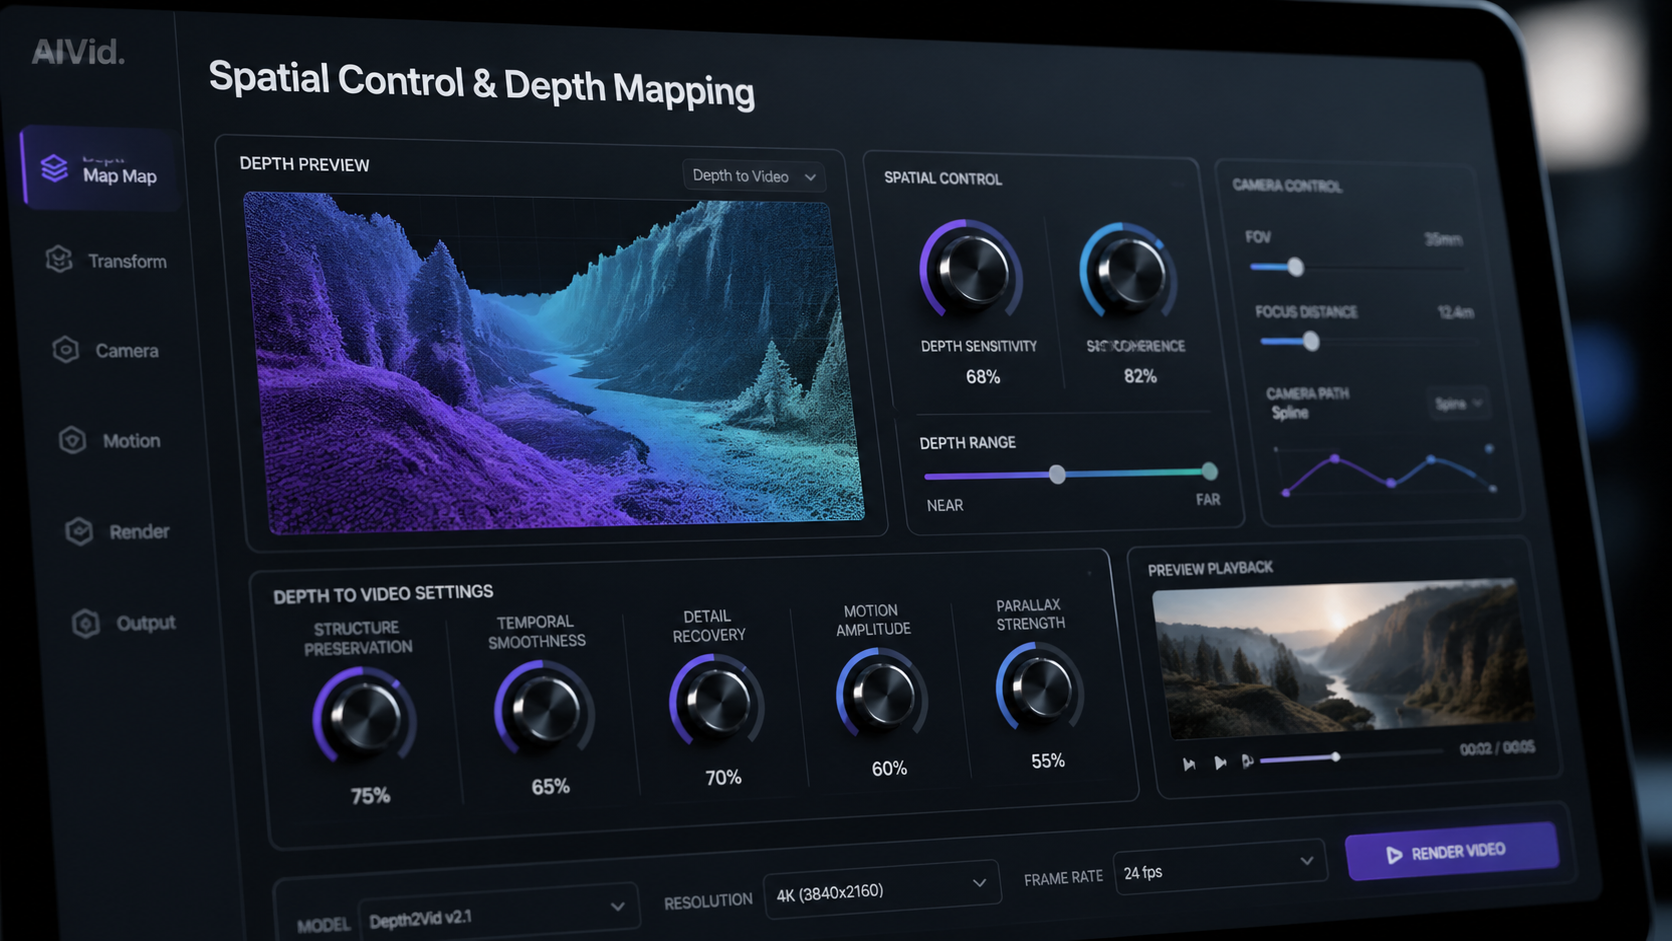Image resolution: width=1672 pixels, height=941 pixels.
Task: Open the Resolution 4K dropdown
Action: [x=881, y=888]
